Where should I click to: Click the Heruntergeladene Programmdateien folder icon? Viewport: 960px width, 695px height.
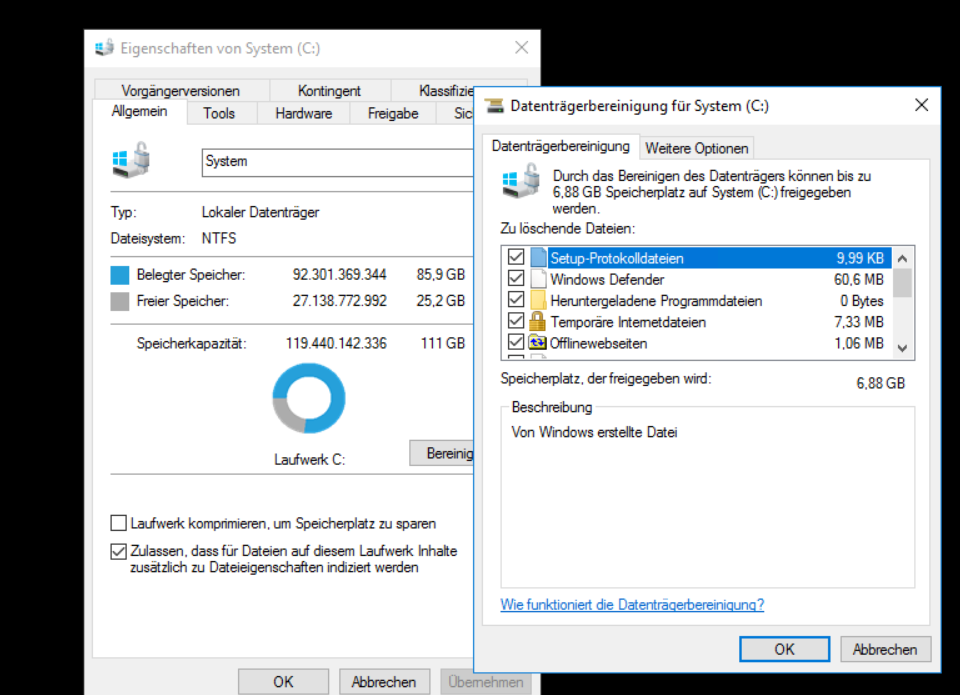coord(538,301)
